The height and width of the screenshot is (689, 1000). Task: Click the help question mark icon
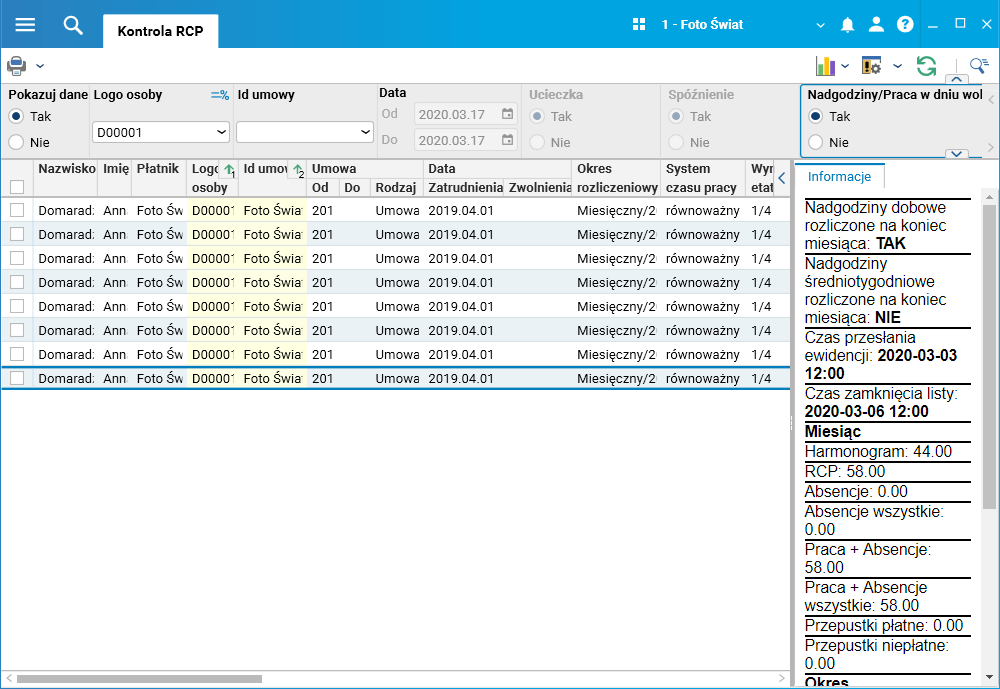tap(905, 25)
